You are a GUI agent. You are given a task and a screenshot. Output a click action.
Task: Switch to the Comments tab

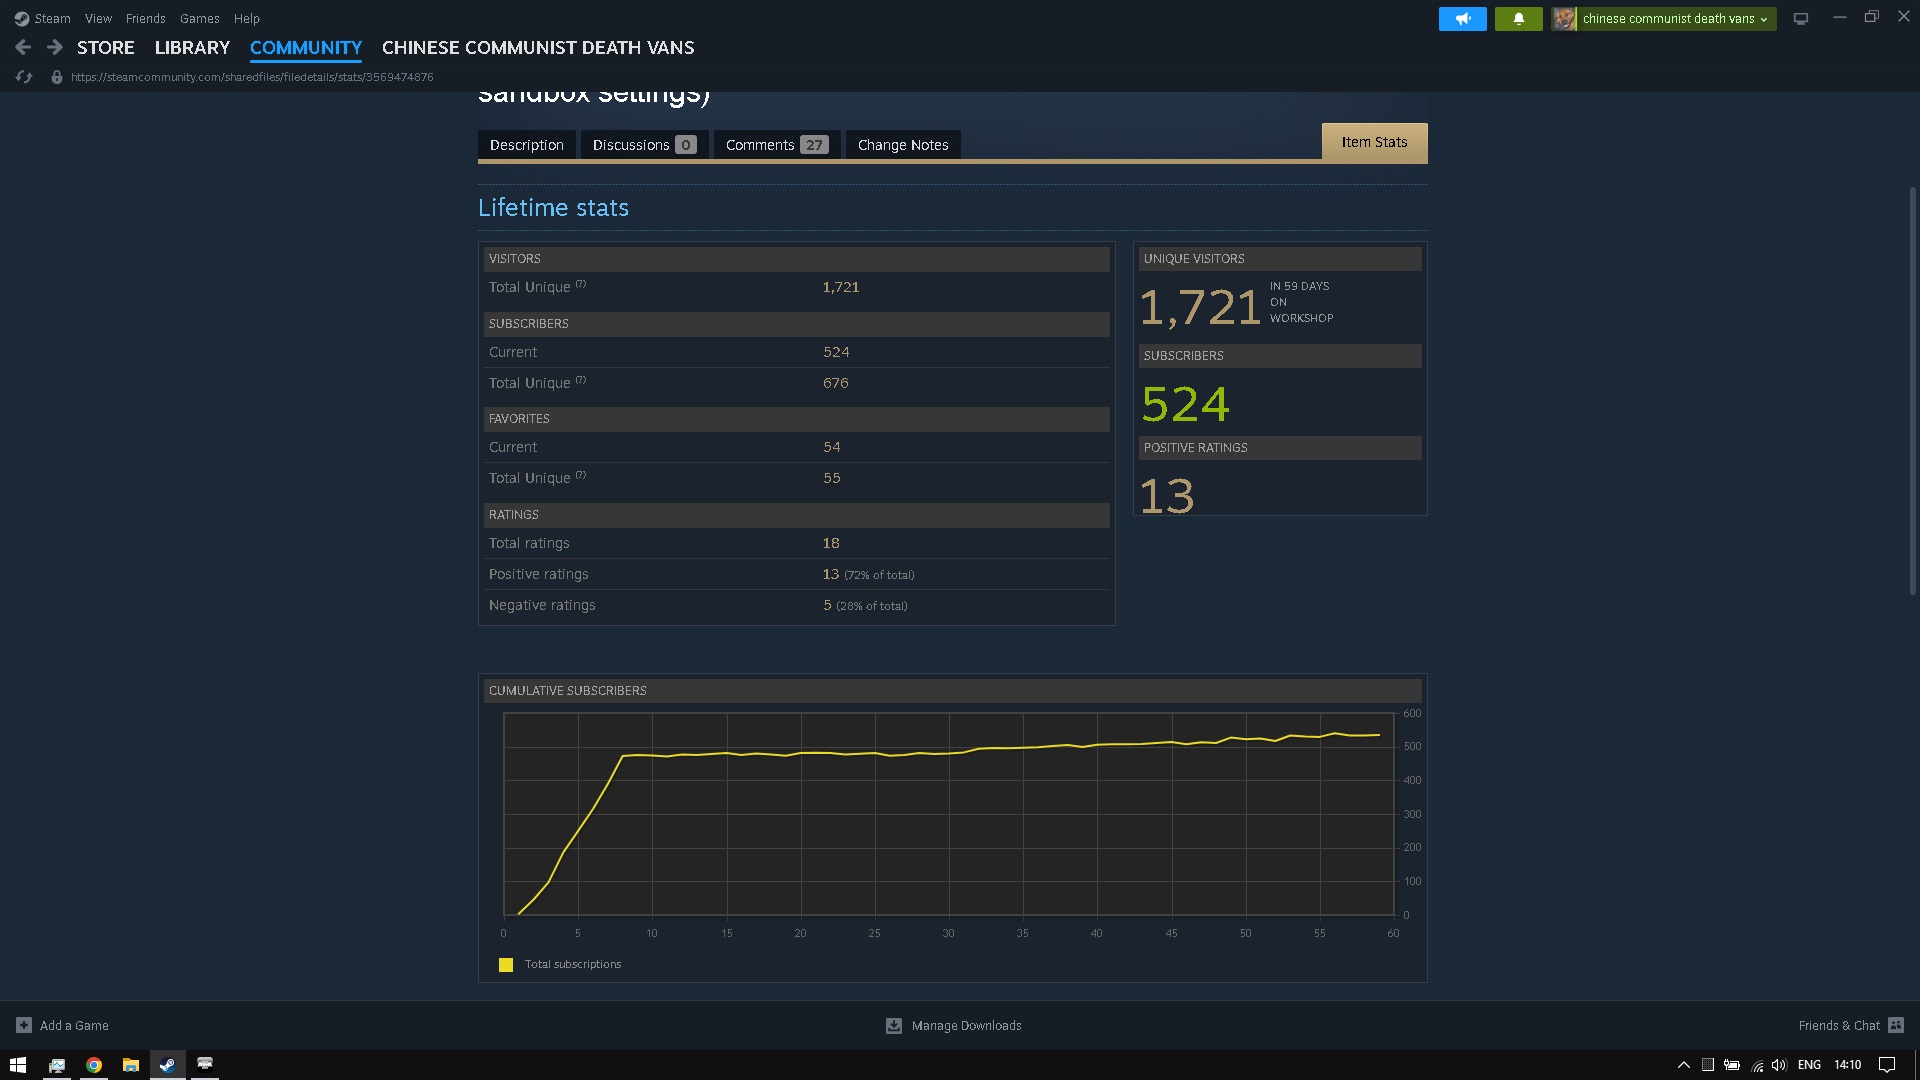[x=776, y=145]
